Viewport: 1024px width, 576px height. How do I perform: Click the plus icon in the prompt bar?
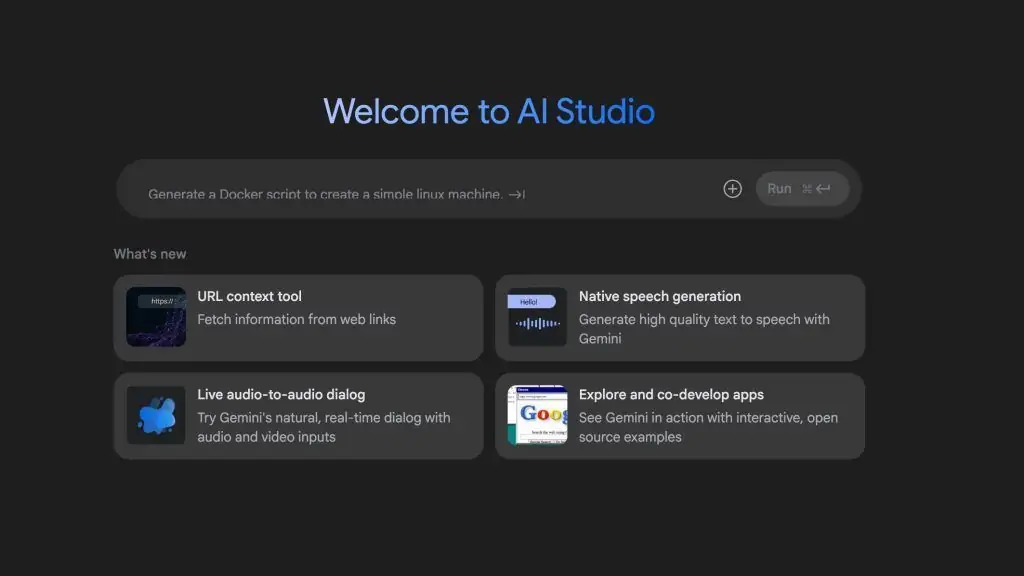point(733,188)
